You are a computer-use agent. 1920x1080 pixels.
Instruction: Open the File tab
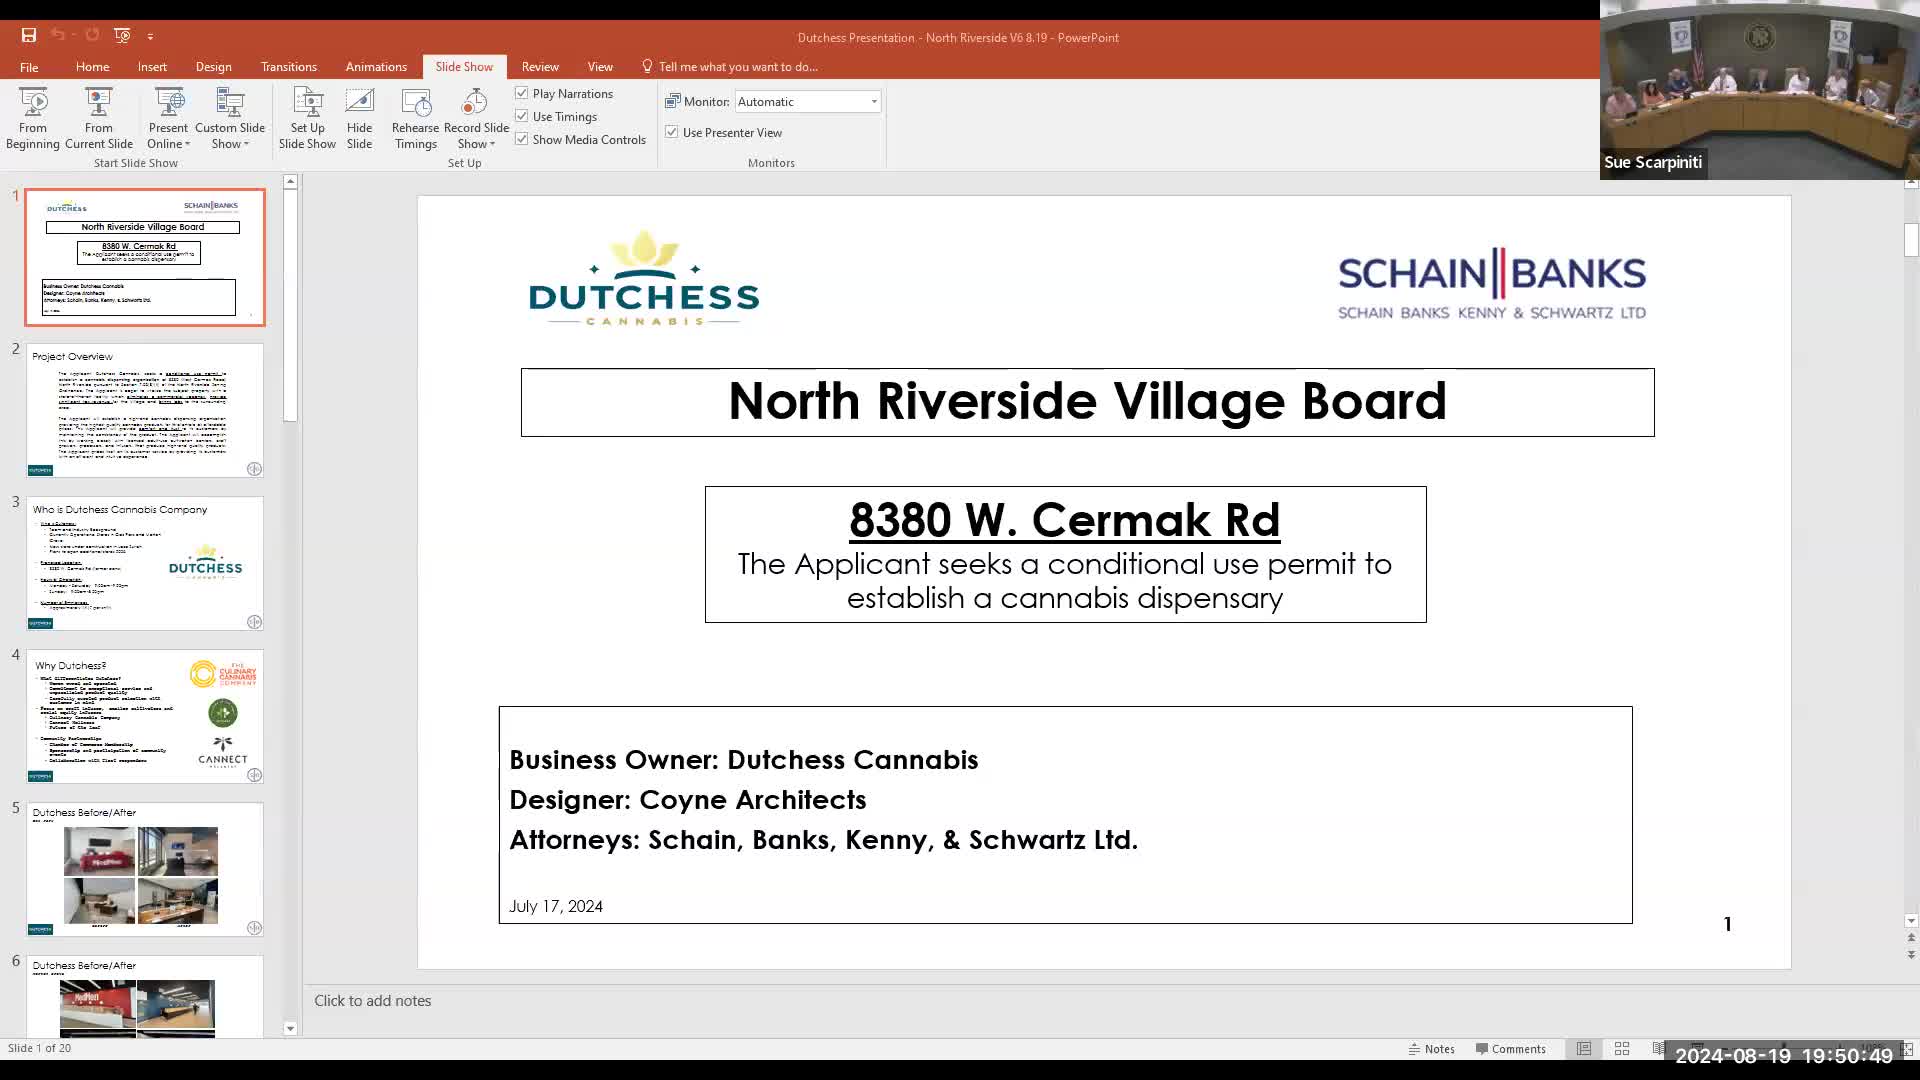[x=29, y=67]
